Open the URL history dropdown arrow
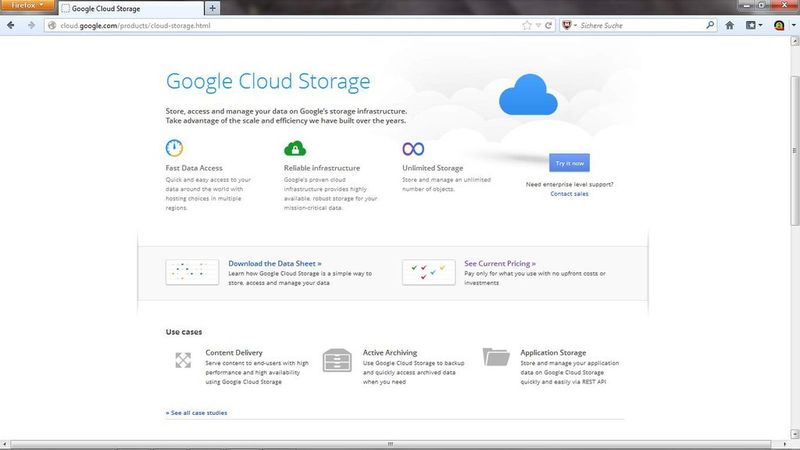 pos(538,25)
